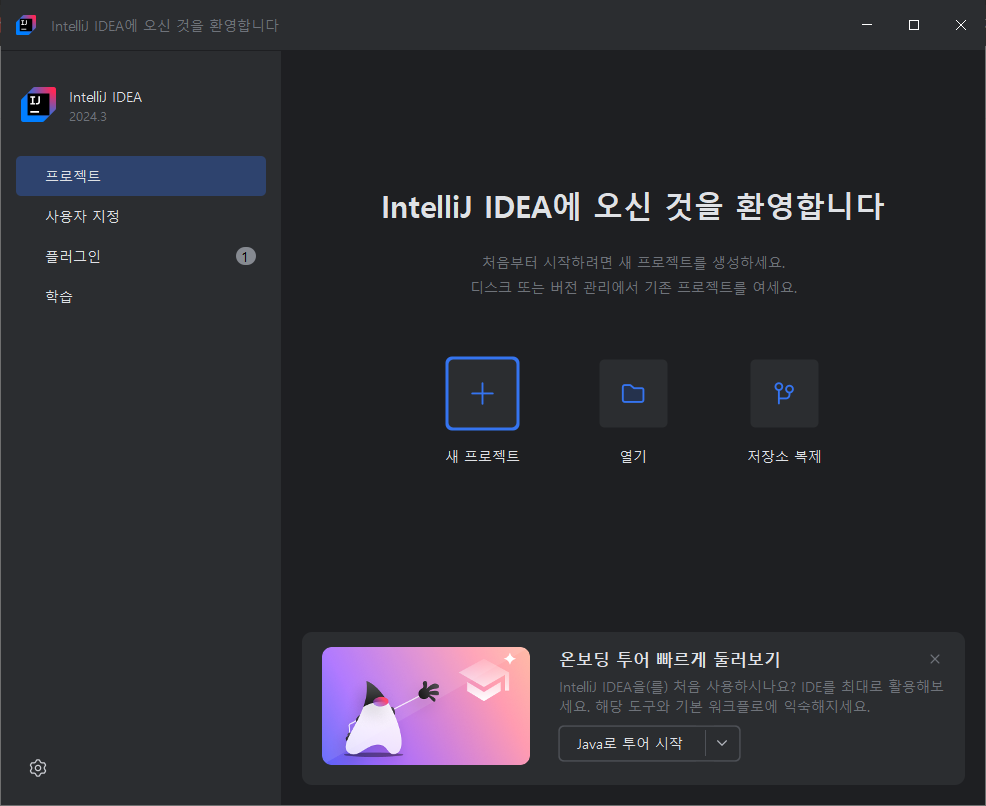
Task: Click the plugin update badge showing 1
Action: (246, 257)
